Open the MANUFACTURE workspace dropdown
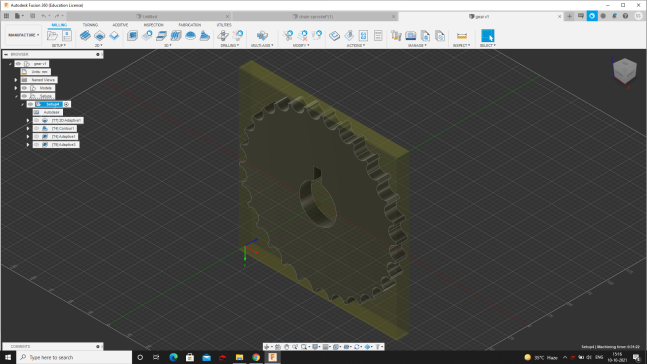This screenshot has height=364, width=647. coord(24,35)
